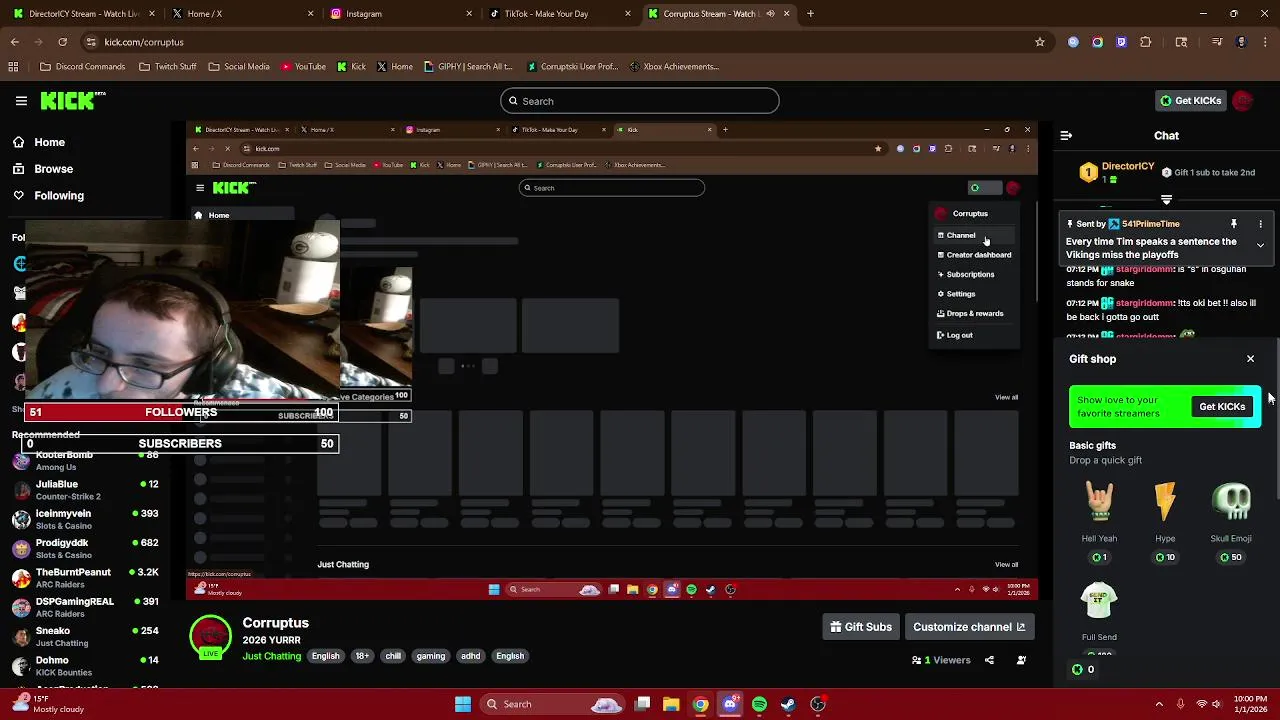1280x720 pixels.
Task: Click the chill tag
Action: point(393,656)
